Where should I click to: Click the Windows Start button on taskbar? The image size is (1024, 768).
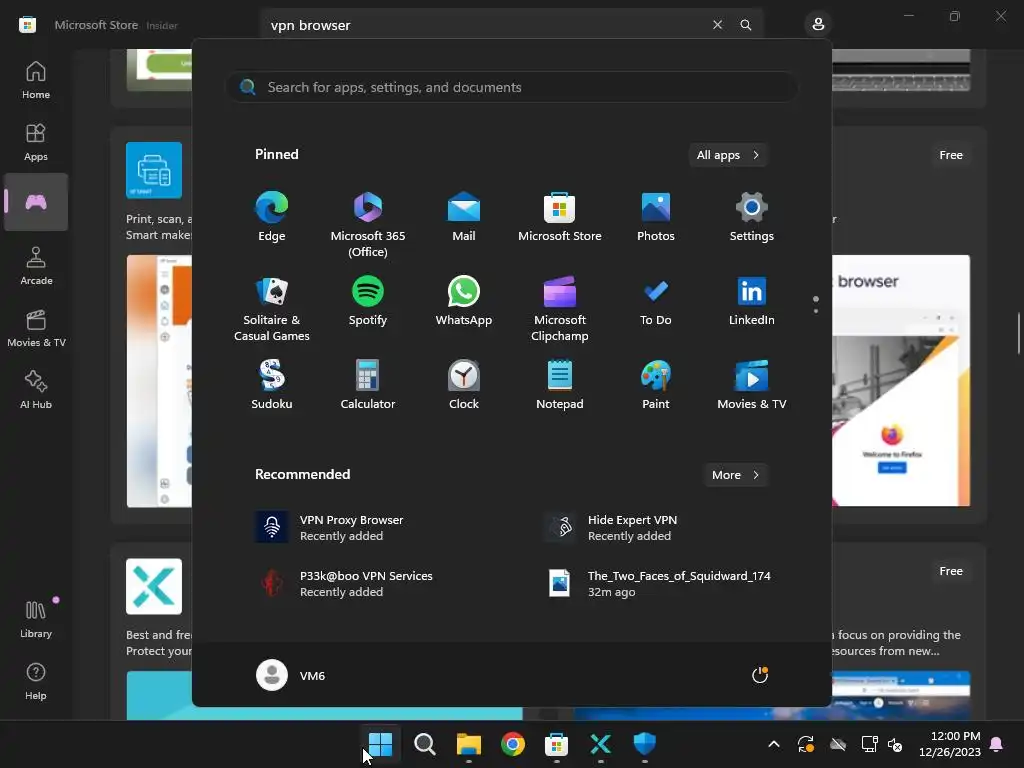(x=380, y=744)
